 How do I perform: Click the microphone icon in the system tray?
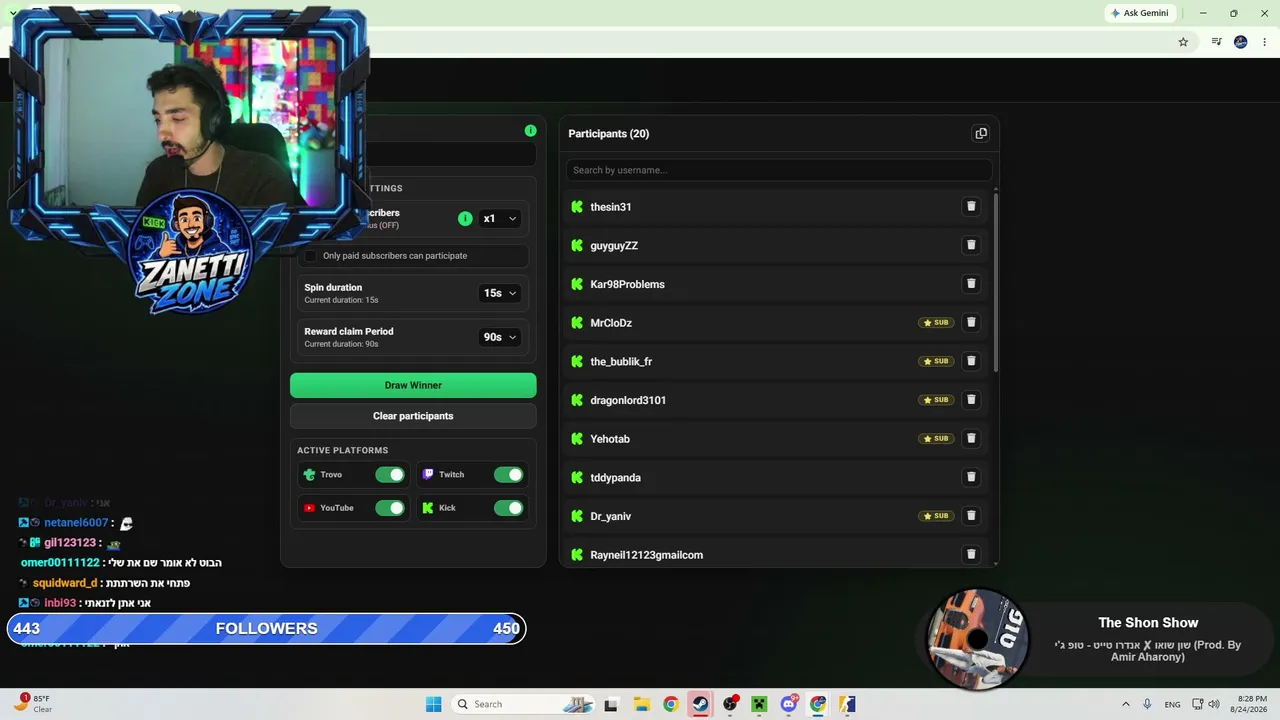tap(1147, 704)
